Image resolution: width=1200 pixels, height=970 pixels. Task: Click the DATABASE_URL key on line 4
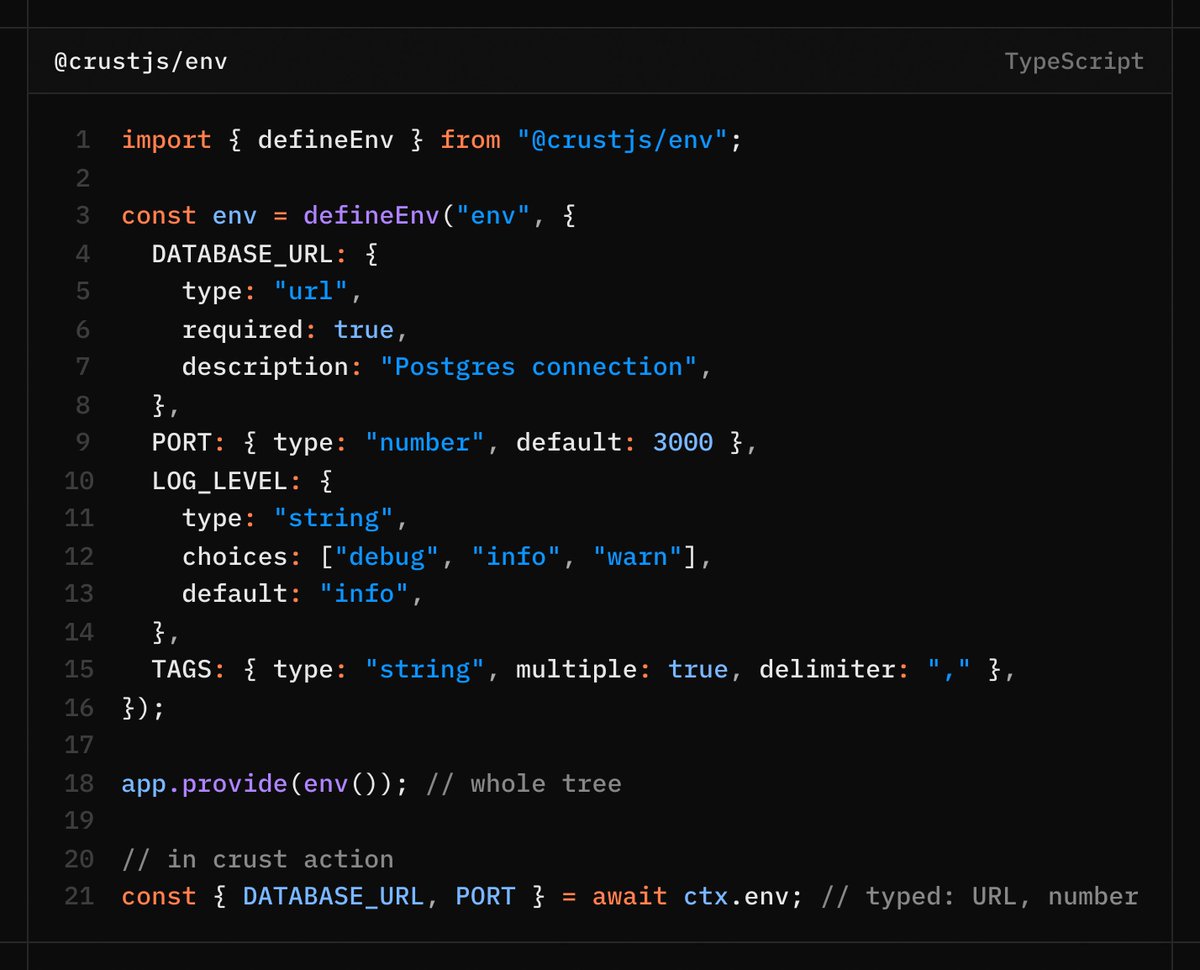coord(242,254)
